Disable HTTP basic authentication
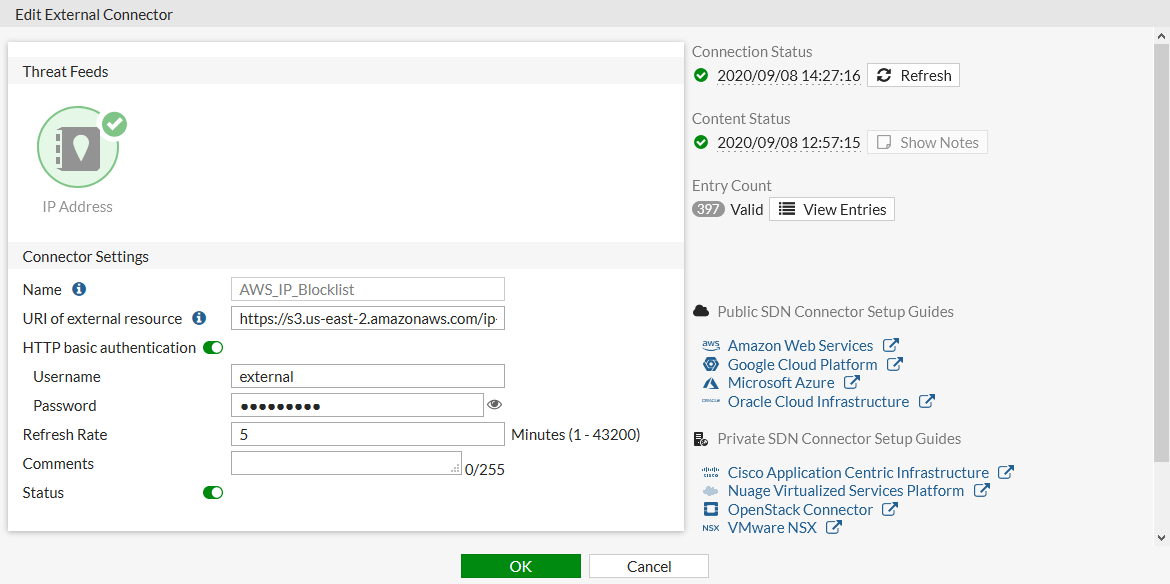The image size is (1170, 584). point(212,347)
